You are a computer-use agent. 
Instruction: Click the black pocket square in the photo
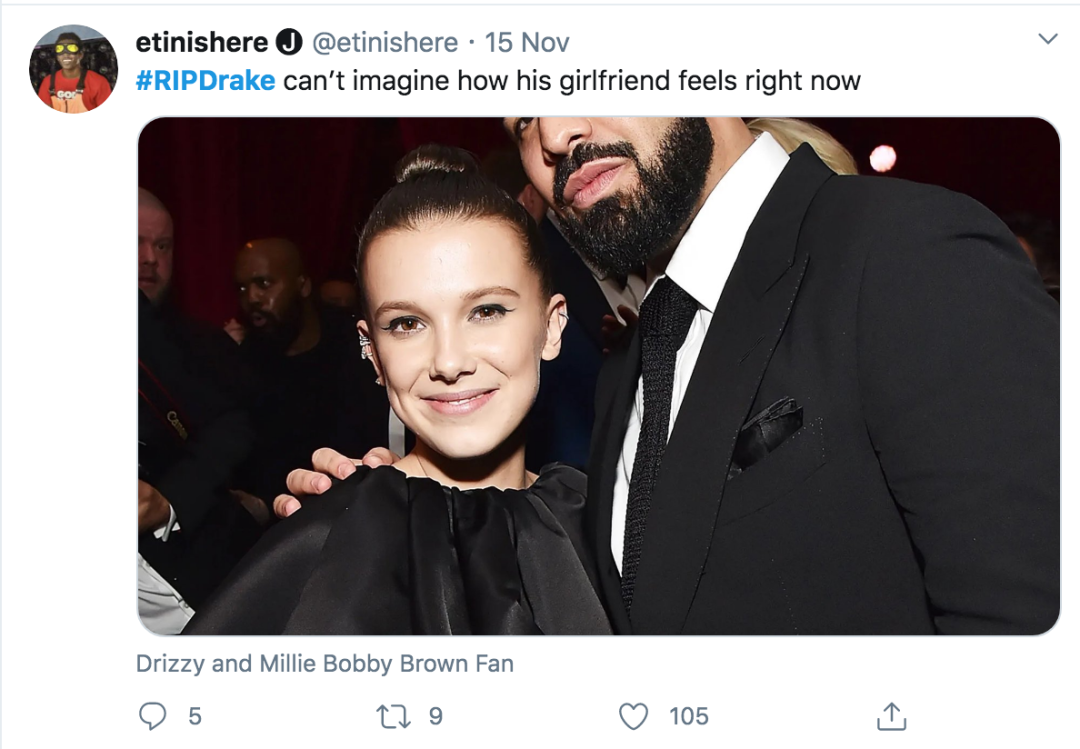coord(766,432)
